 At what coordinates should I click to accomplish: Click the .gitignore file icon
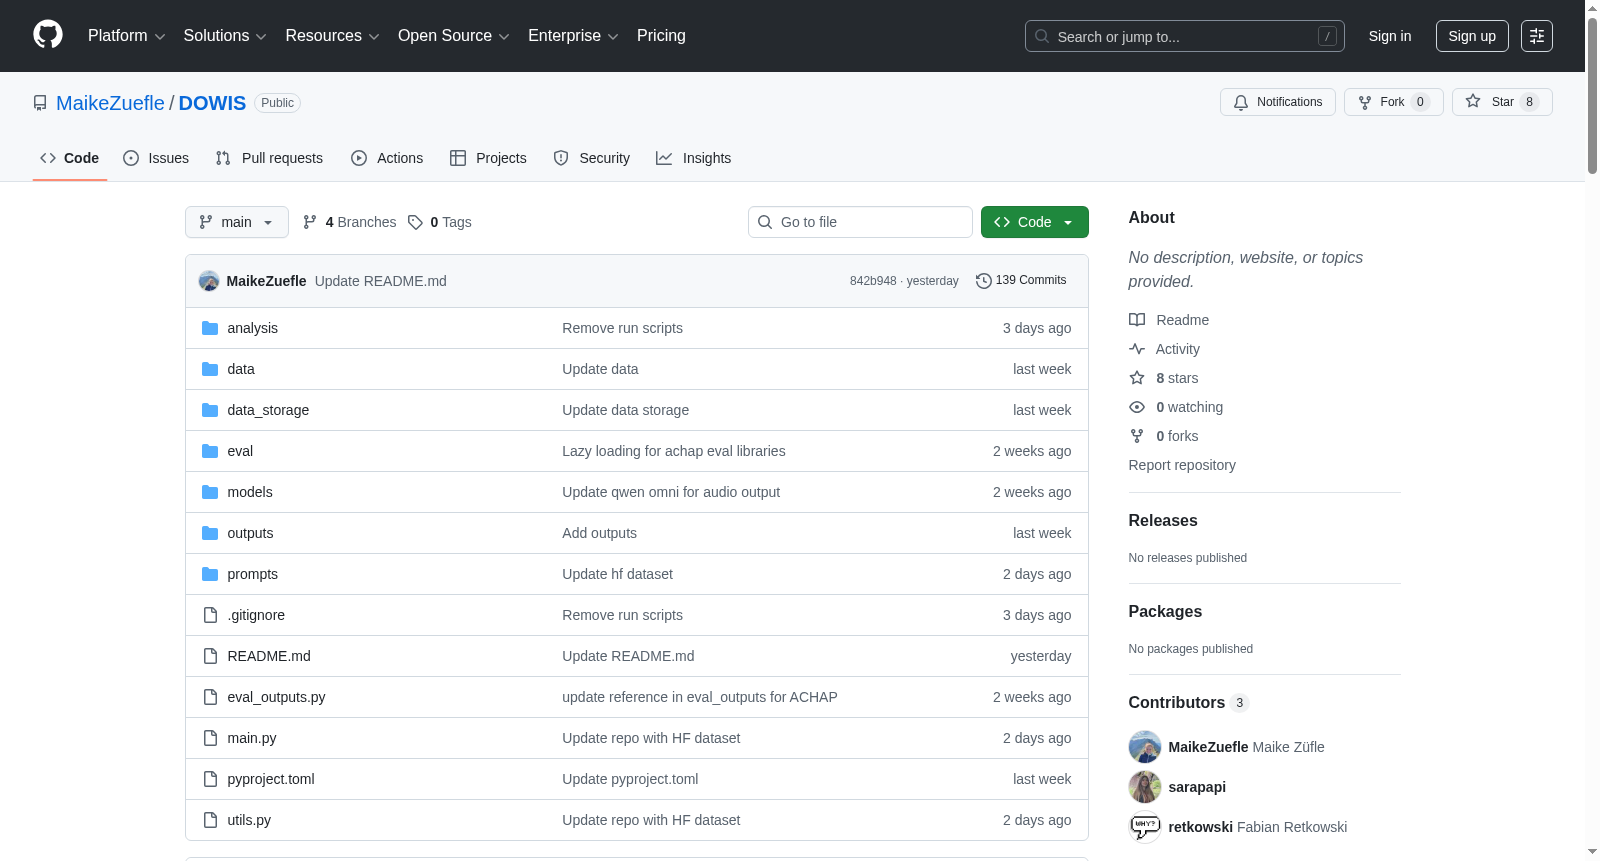pyautogui.click(x=210, y=615)
